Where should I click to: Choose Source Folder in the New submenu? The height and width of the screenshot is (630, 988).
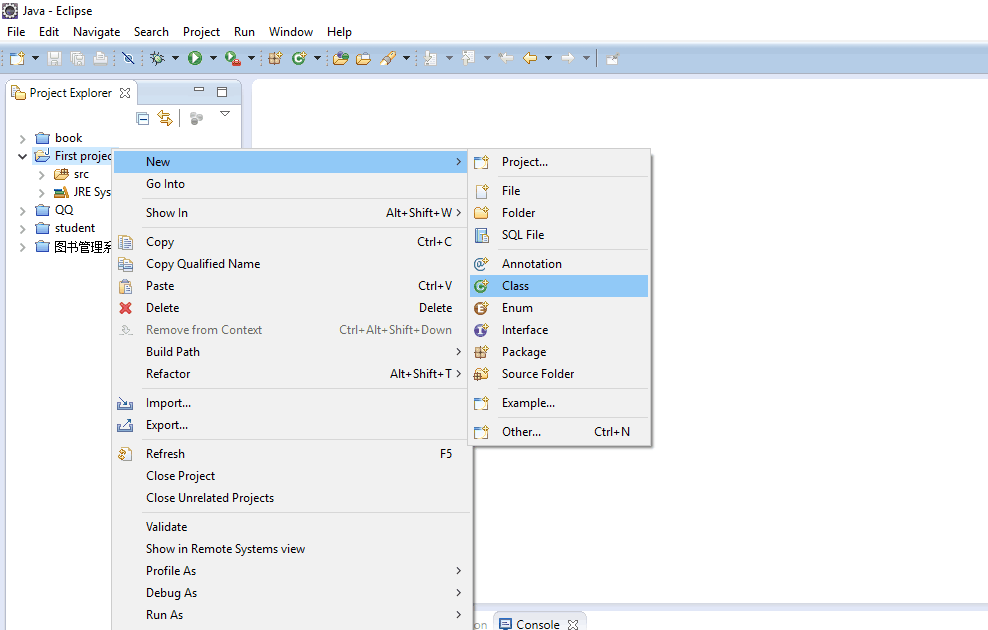click(x=559, y=374)
